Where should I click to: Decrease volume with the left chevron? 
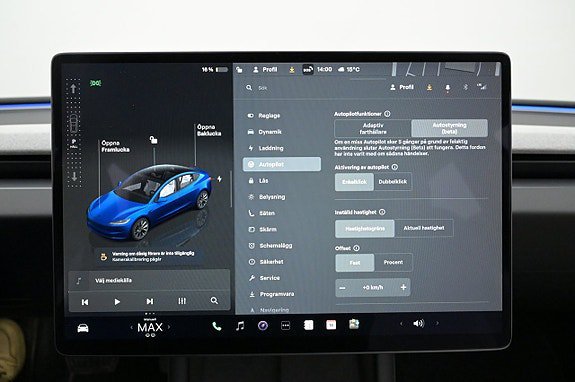point(401,323)
